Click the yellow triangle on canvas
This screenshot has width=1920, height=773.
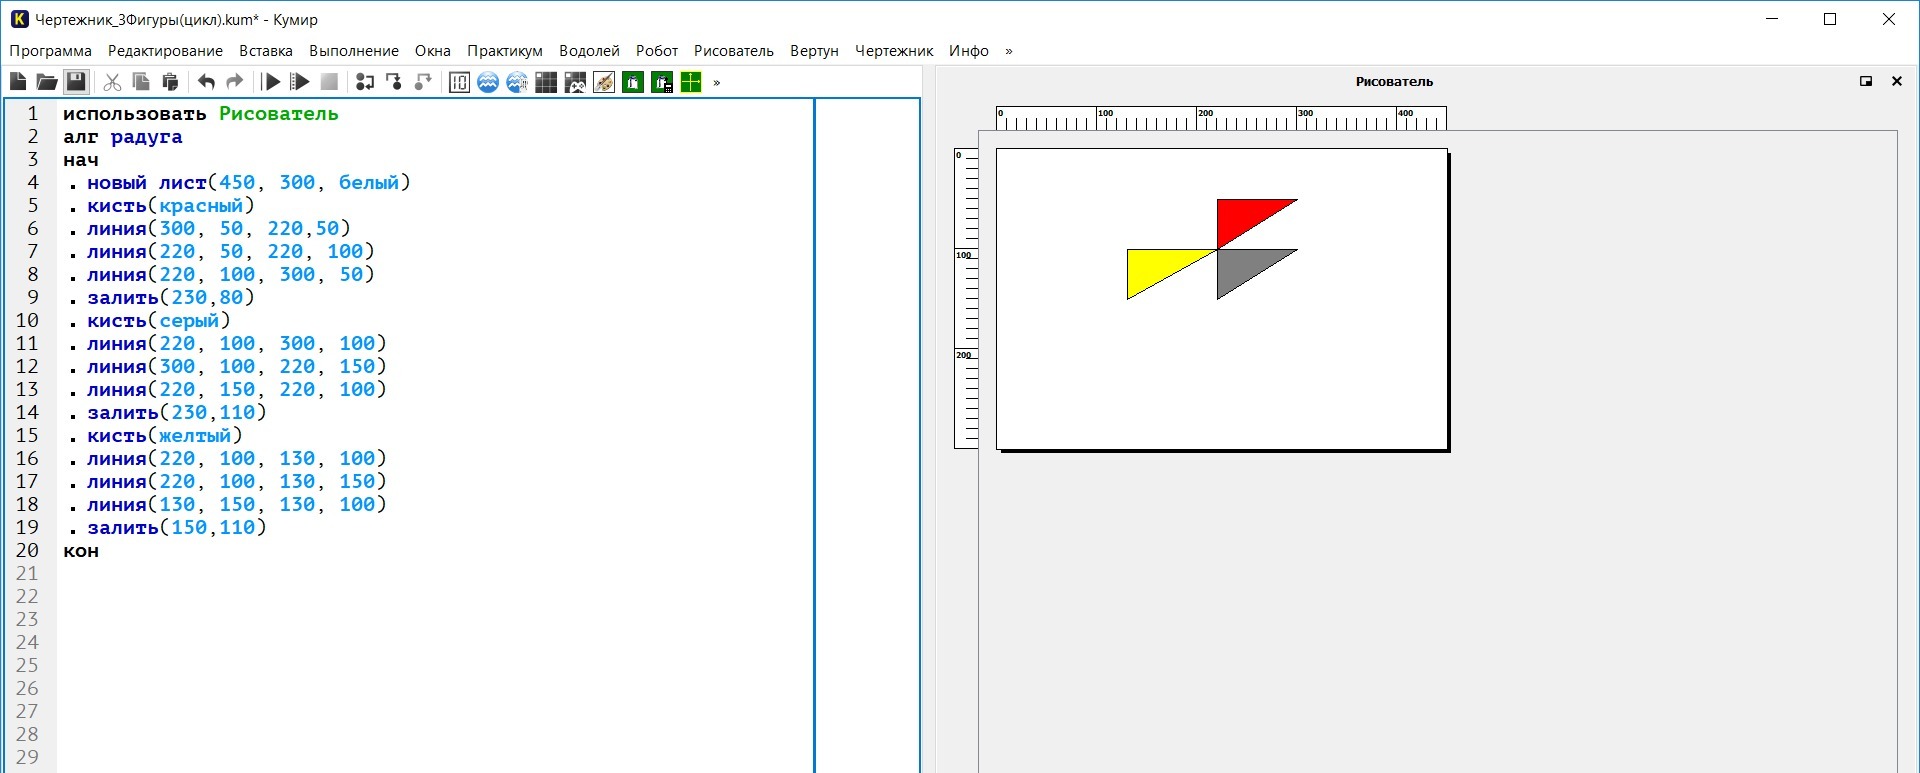(x=1155, y=267)
